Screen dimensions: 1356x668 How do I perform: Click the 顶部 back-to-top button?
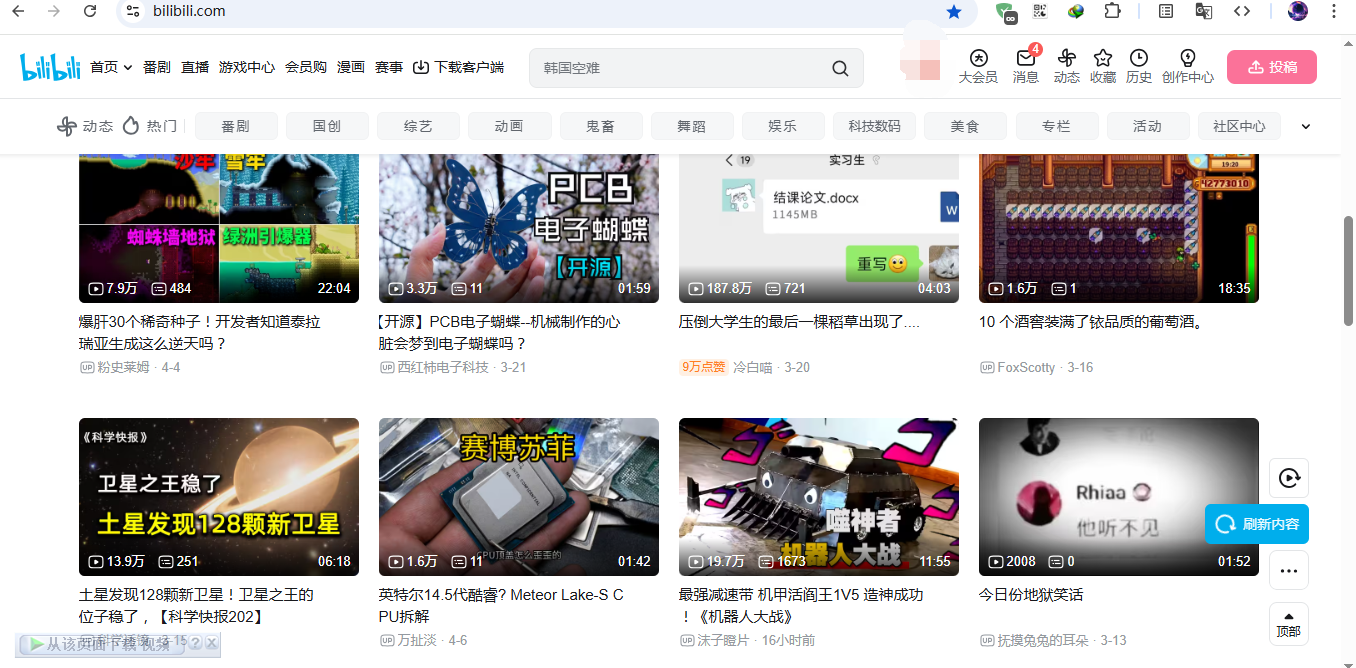(1288, 624)
